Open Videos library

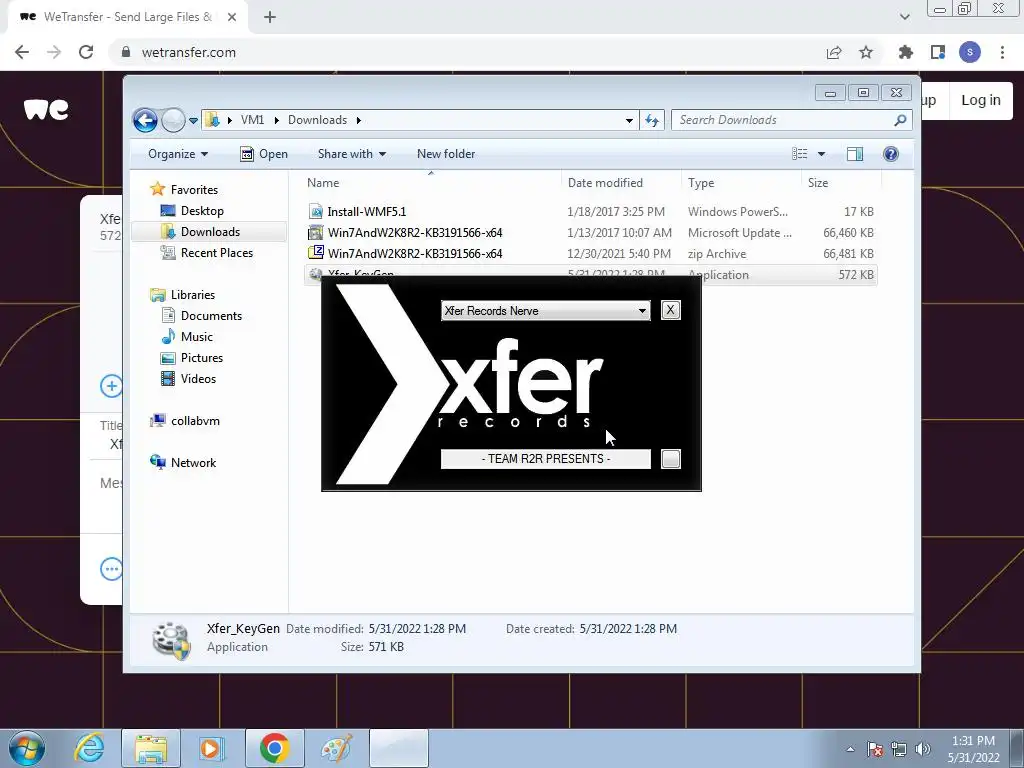pos(198,379)
